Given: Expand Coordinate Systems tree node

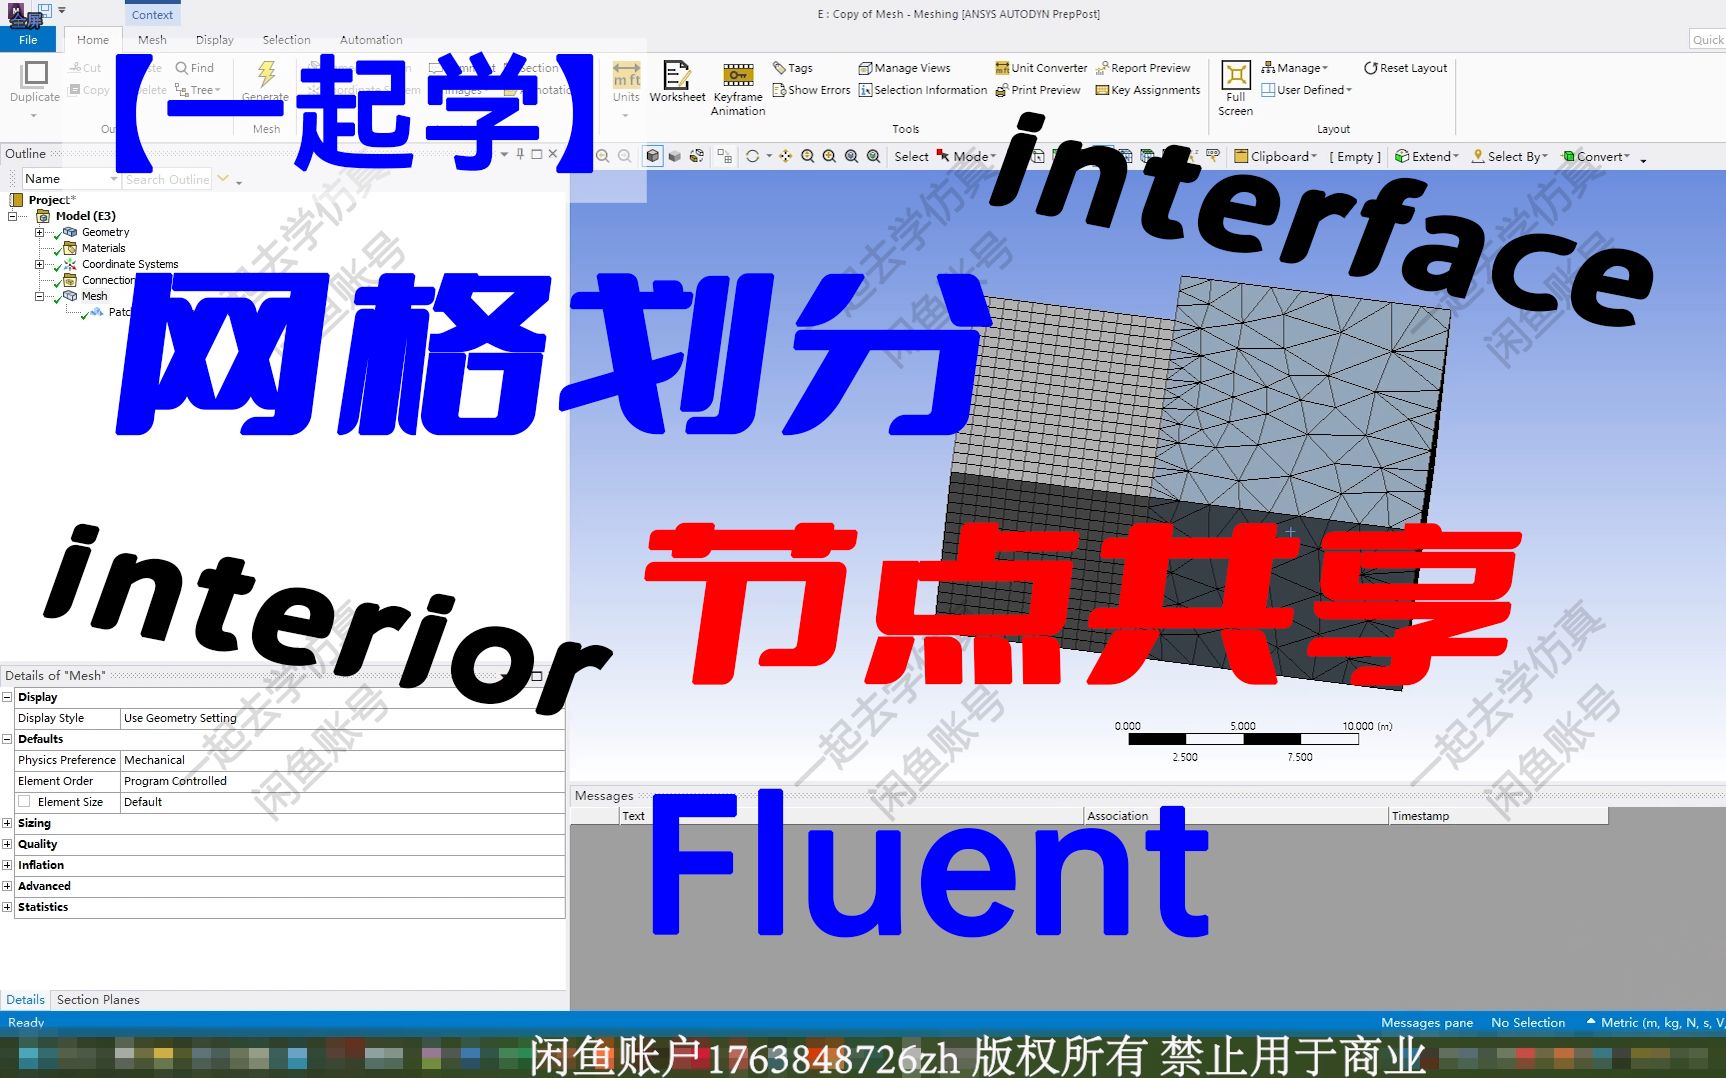Looking at the screenshot, I should 40,264.
